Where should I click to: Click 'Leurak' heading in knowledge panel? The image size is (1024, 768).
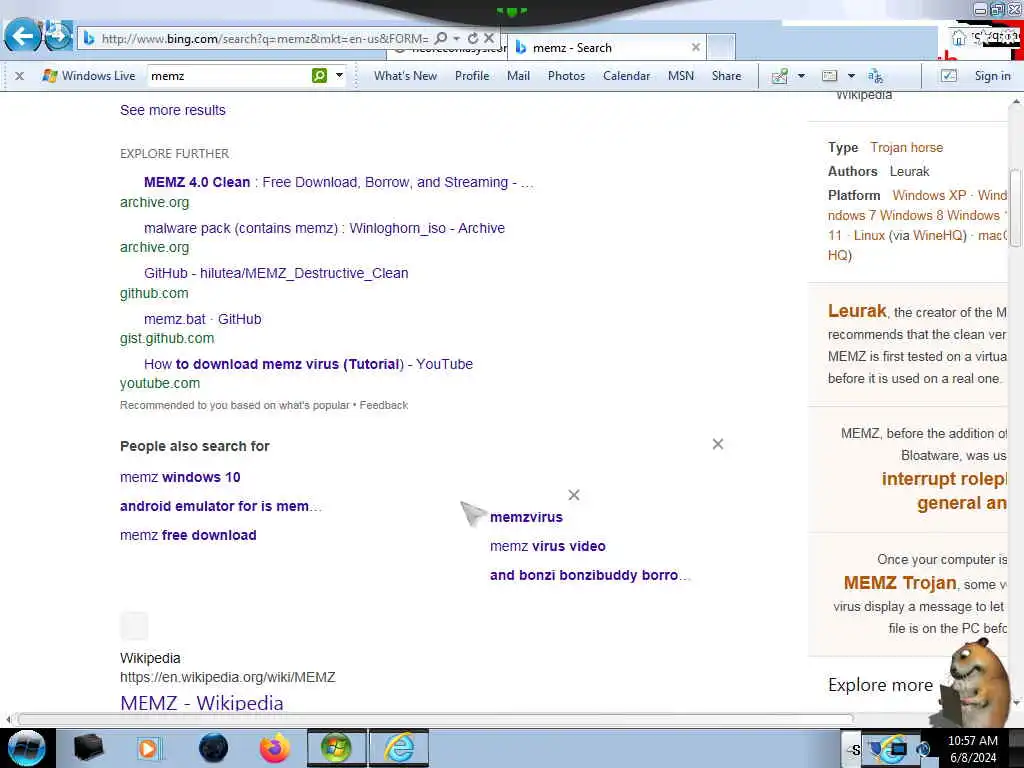click(857, 311)
